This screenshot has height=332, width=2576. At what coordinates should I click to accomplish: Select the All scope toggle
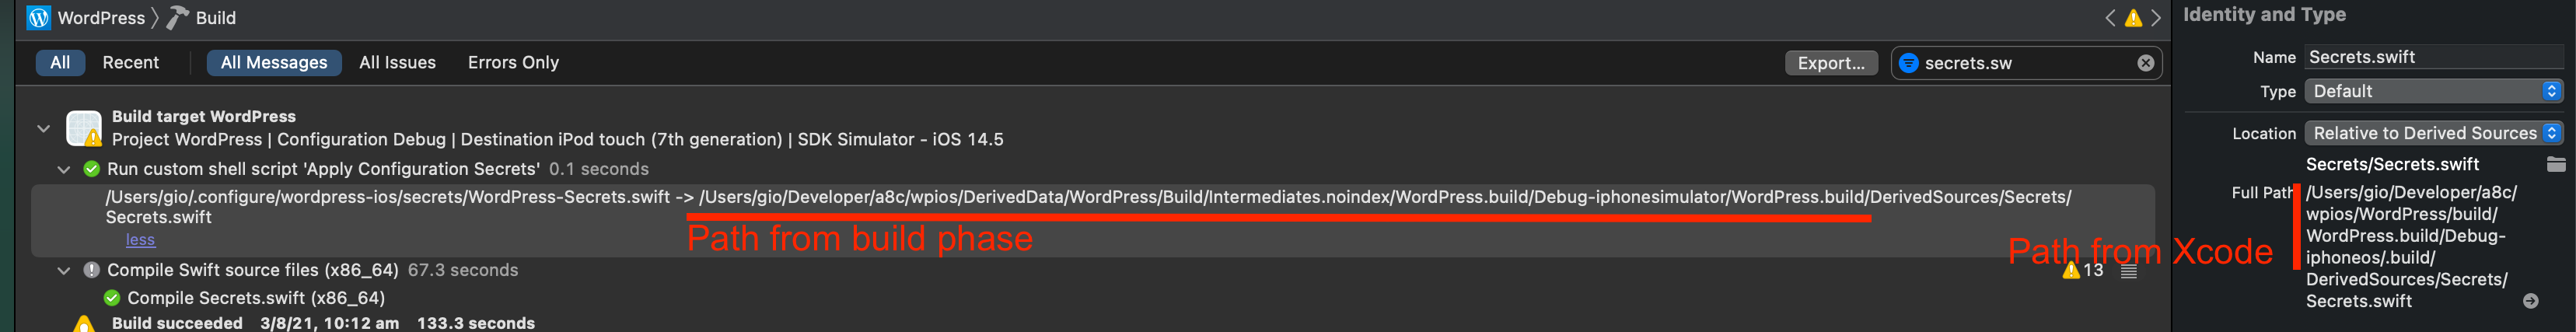60,62
